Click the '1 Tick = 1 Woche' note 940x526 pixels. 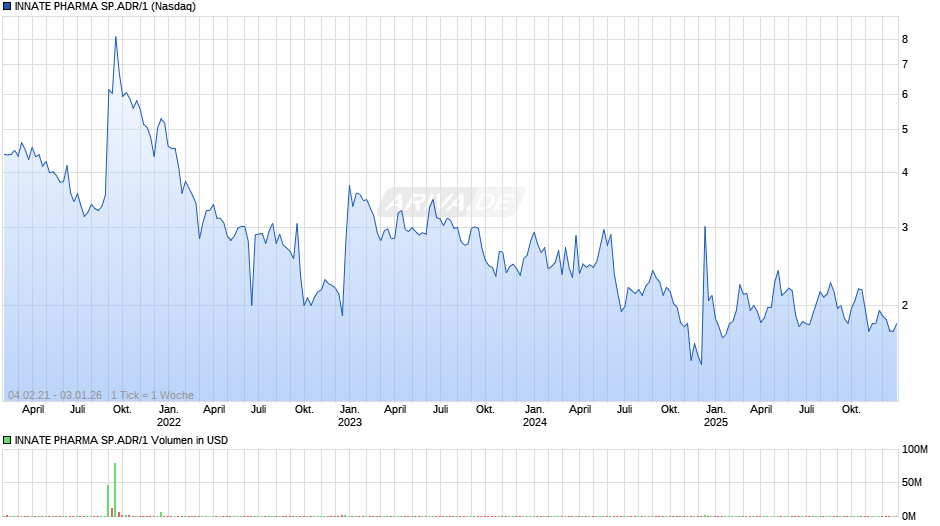152,395
